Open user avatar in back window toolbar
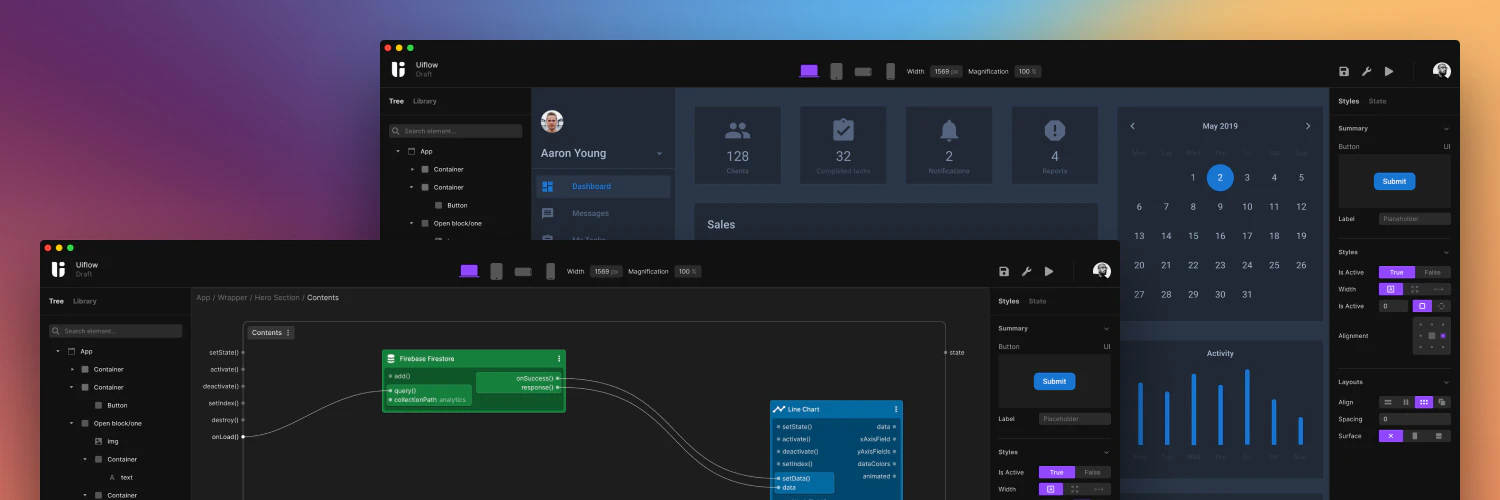 [x=1441, y=70]
